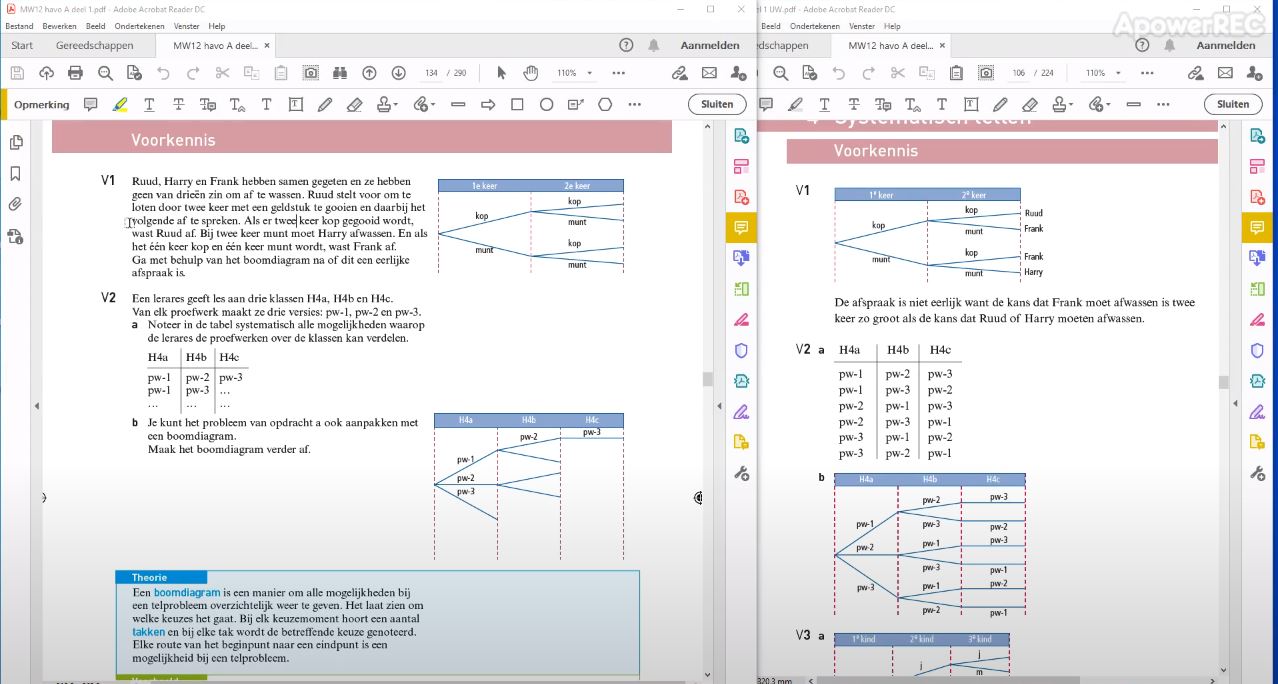Open the stamp tool dropdown in UW.pdf window
1278x684 pixels.
(x=1064, y=104)
